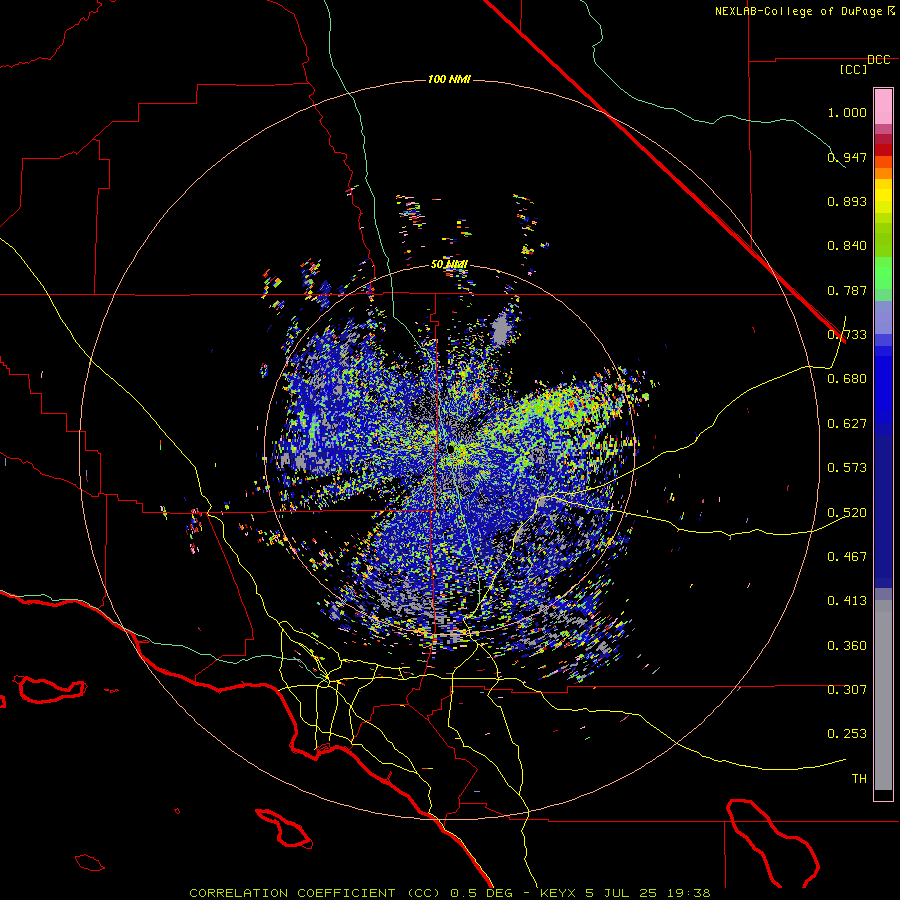Click the 0.787 scale value
The height and width of the screenshot is (900, 900).
click(x=847, y=290)
